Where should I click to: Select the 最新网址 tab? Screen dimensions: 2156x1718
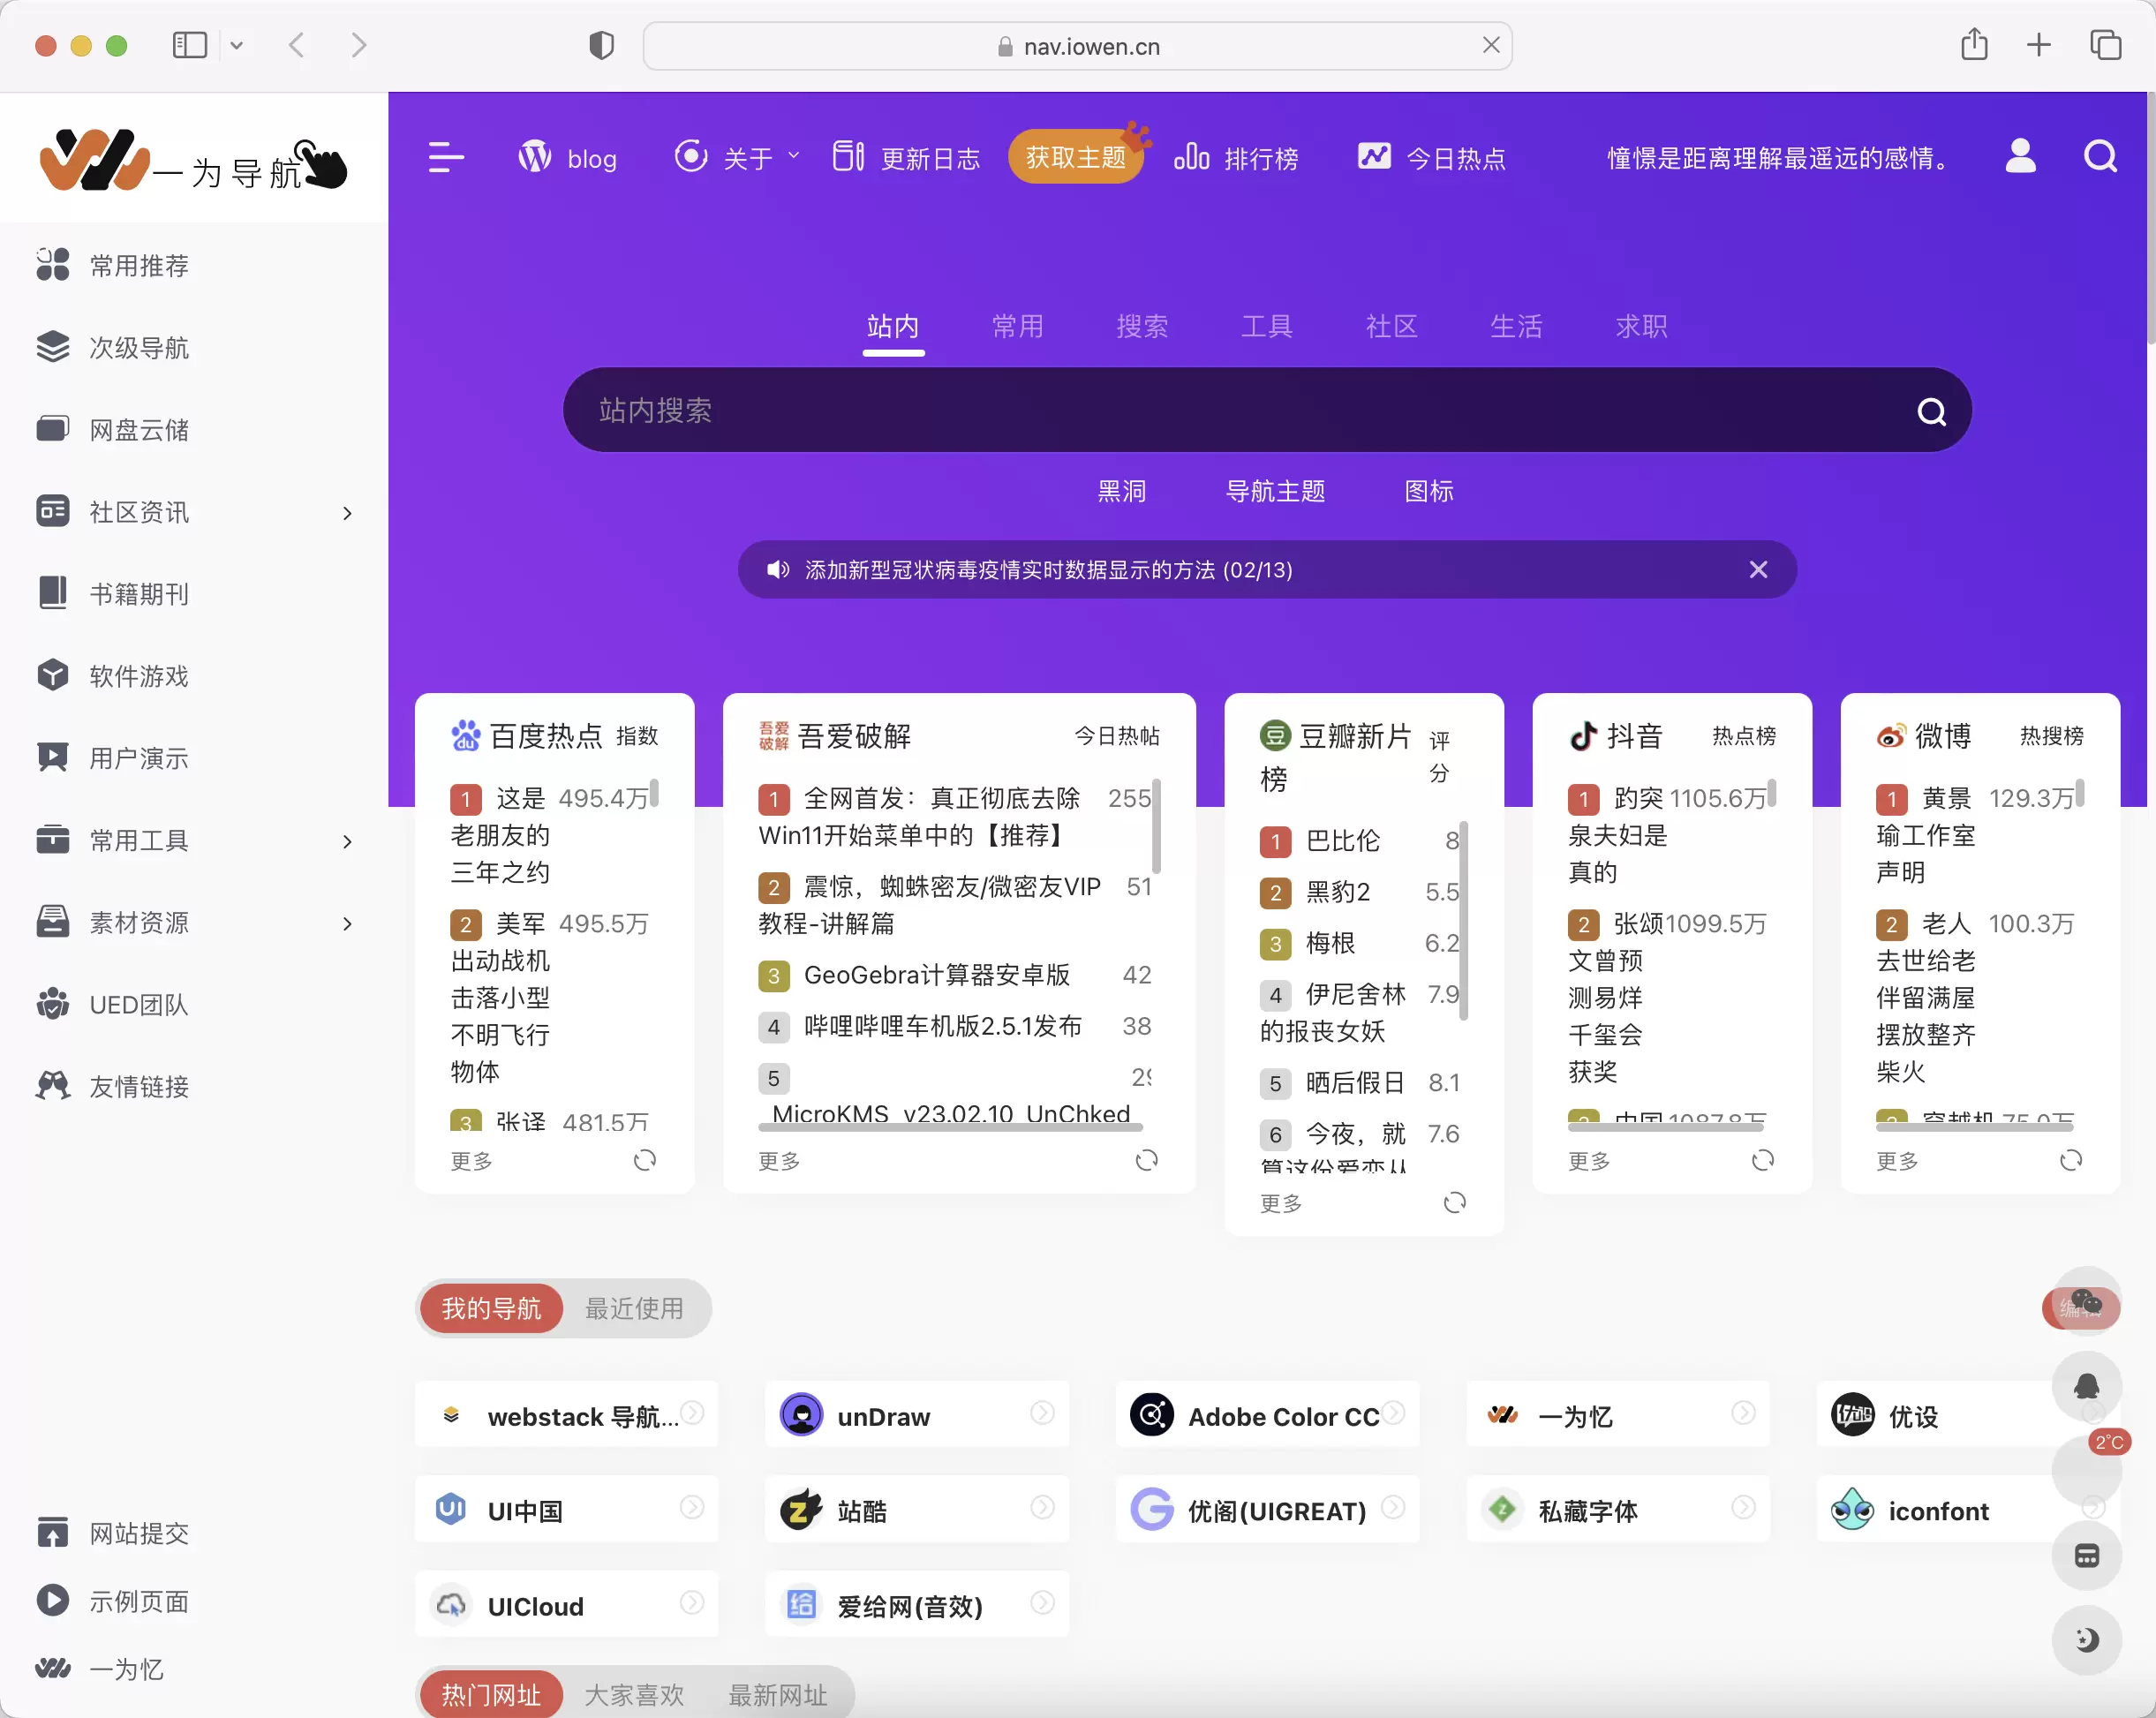tap(777, 1694)
